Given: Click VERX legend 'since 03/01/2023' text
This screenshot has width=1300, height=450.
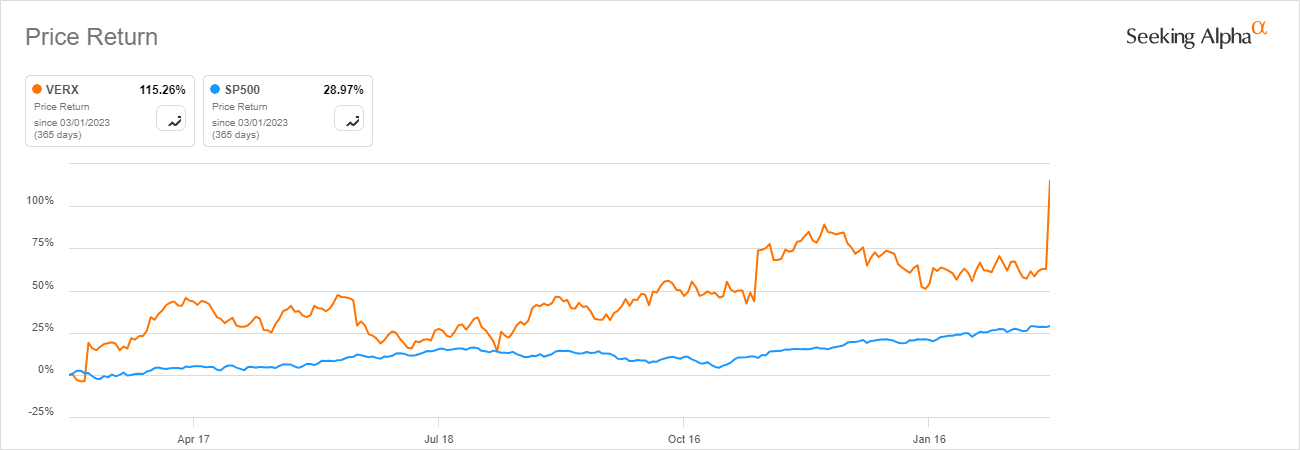Looking at the screenshot, I should tap(72, 122).
